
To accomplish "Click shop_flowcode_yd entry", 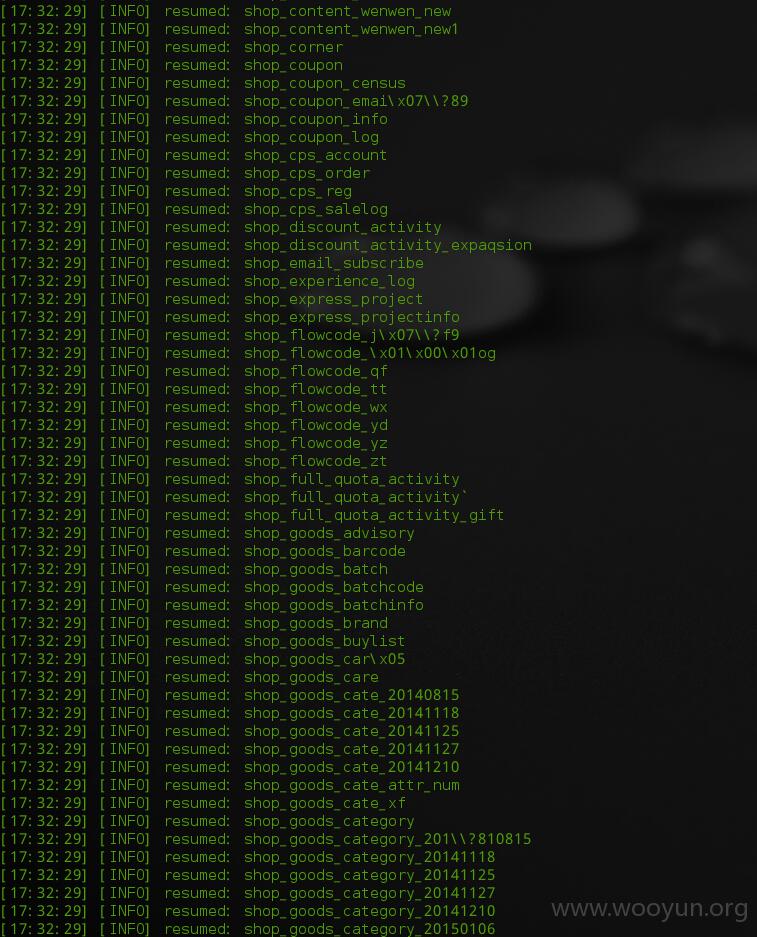I will 315,425.
